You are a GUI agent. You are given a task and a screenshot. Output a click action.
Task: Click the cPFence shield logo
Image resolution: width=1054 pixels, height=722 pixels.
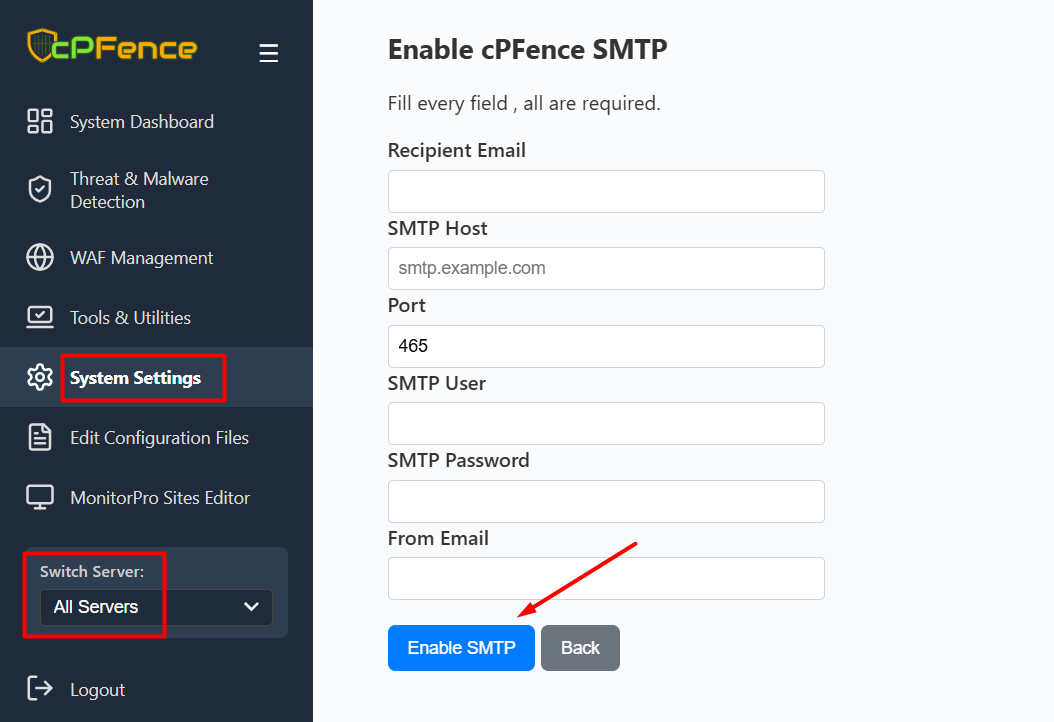pyautogui.click(x=40, y=47)
